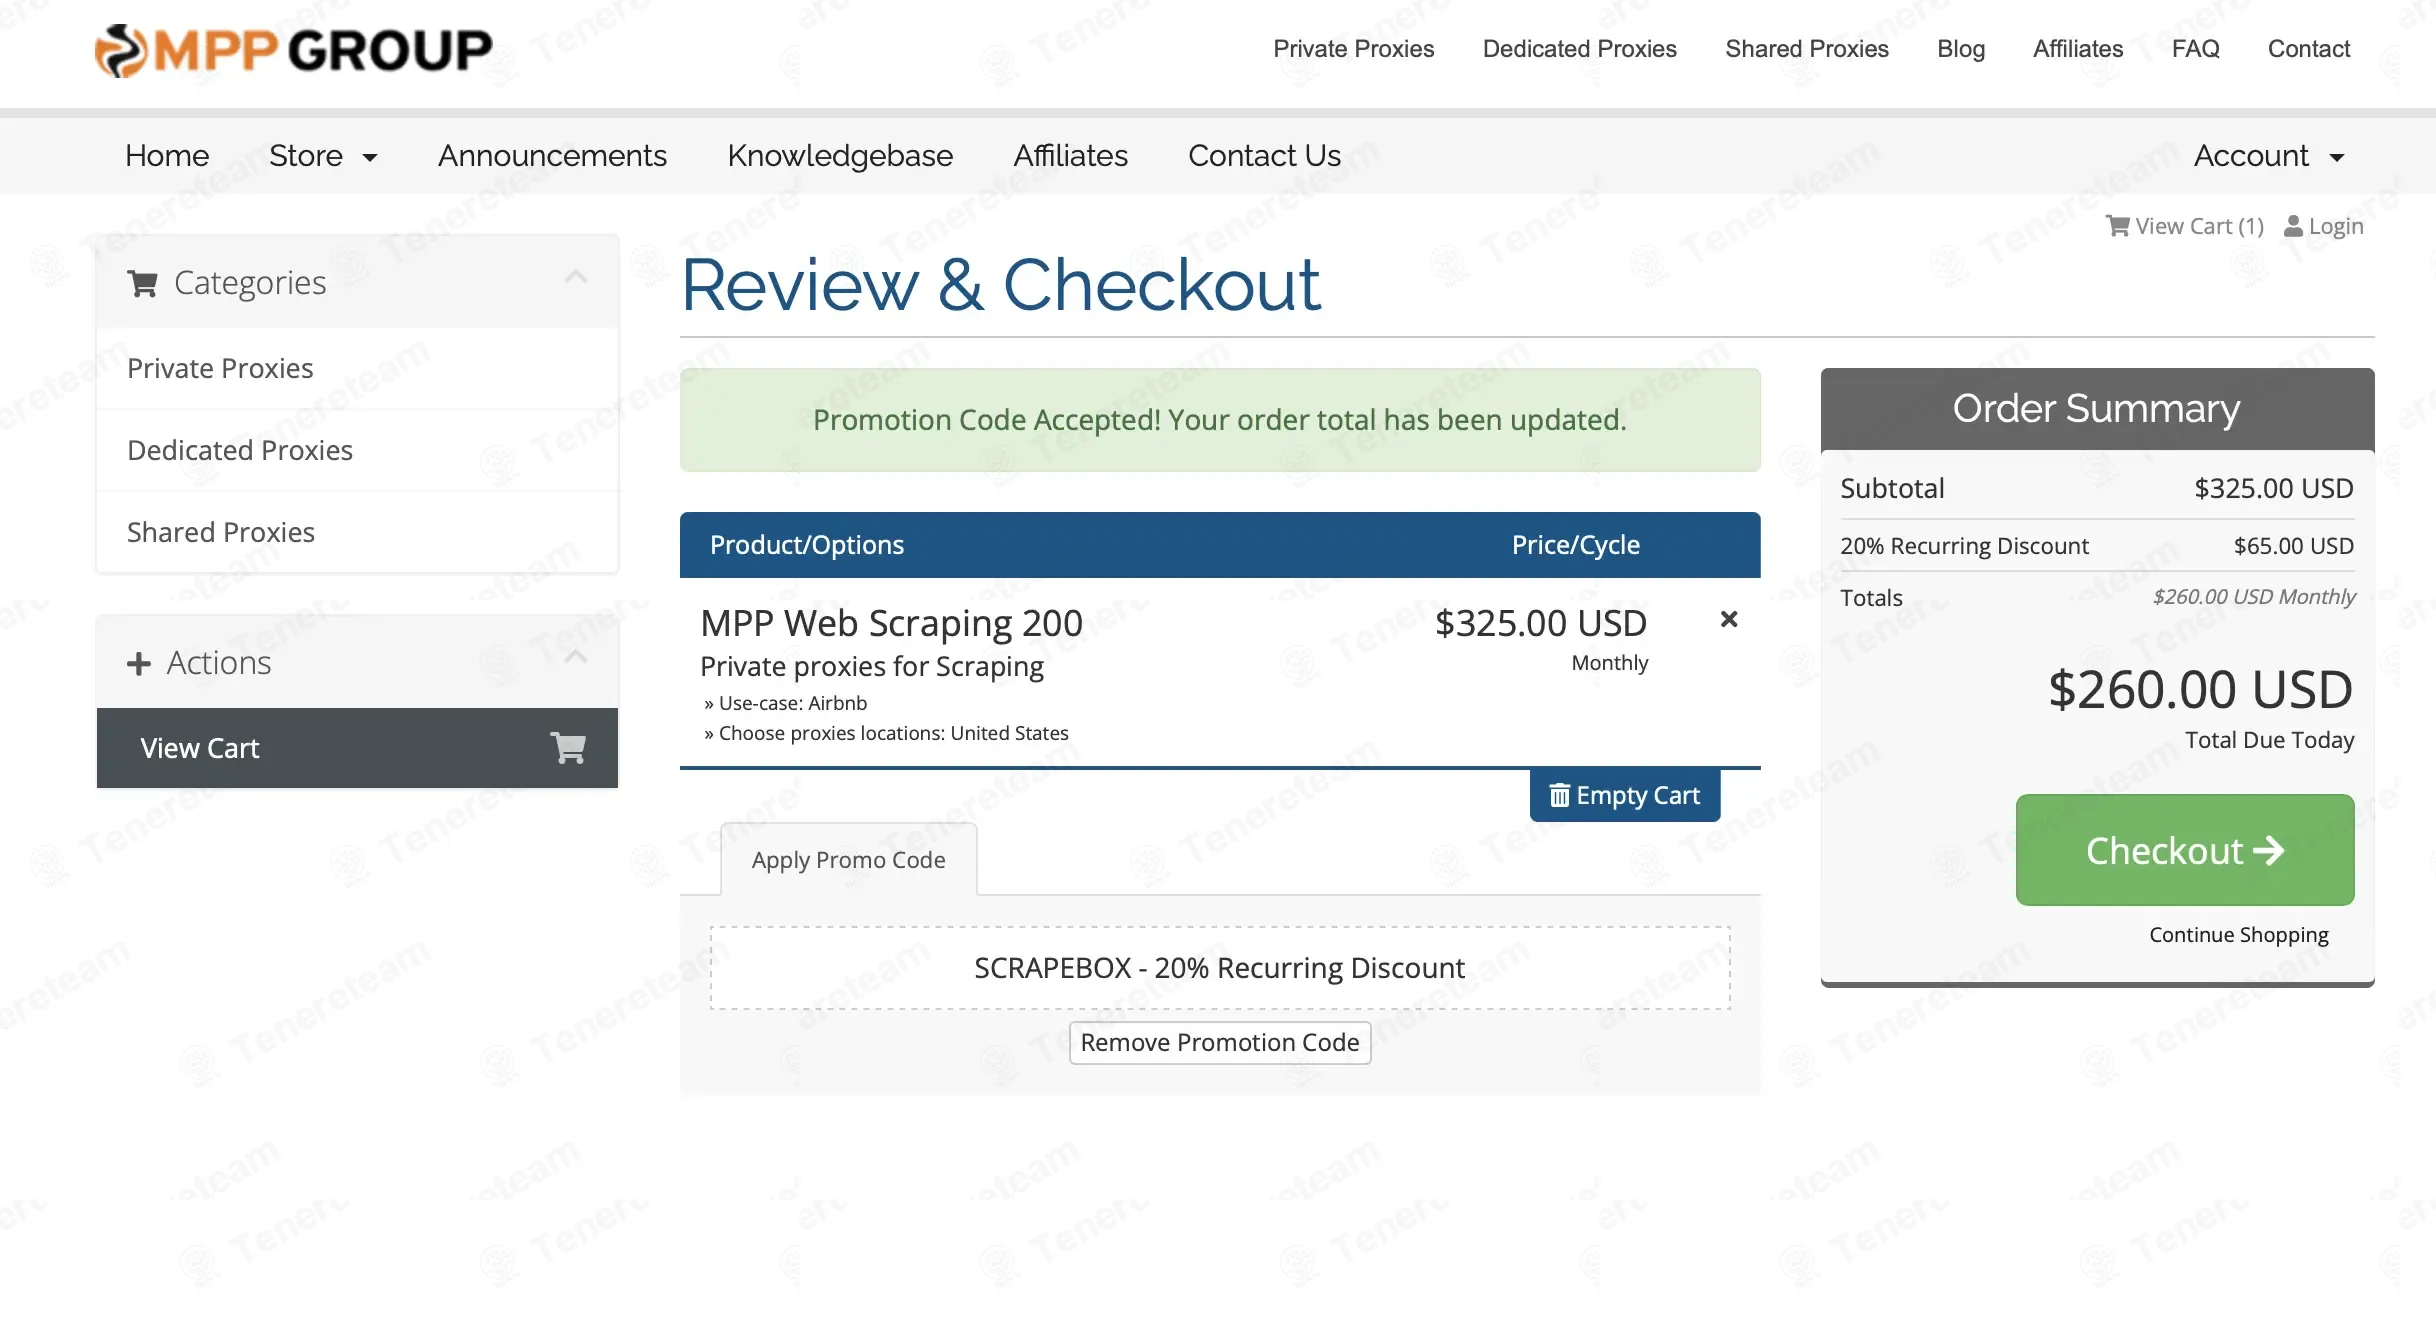Click the Login link

2324,226
